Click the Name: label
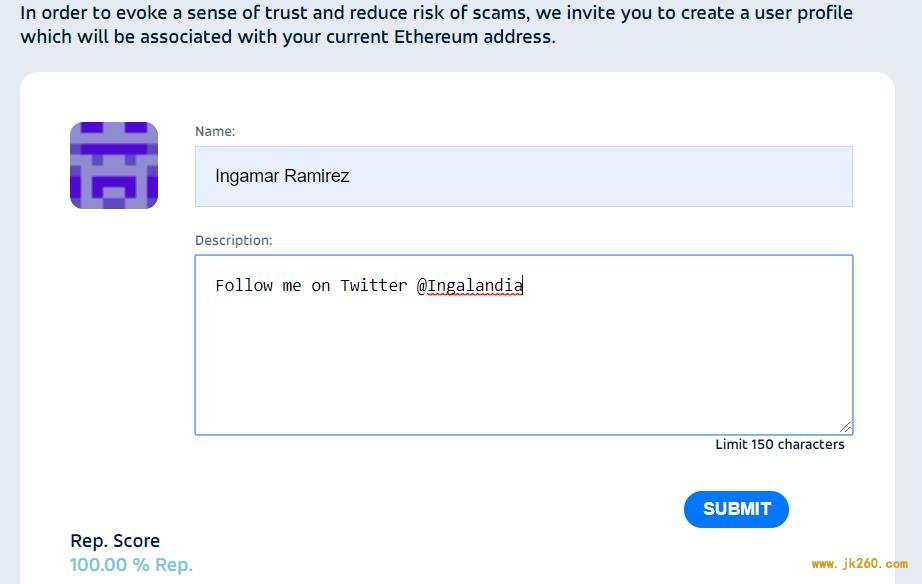This screenshot has width=922, height=584. [215, 131]
